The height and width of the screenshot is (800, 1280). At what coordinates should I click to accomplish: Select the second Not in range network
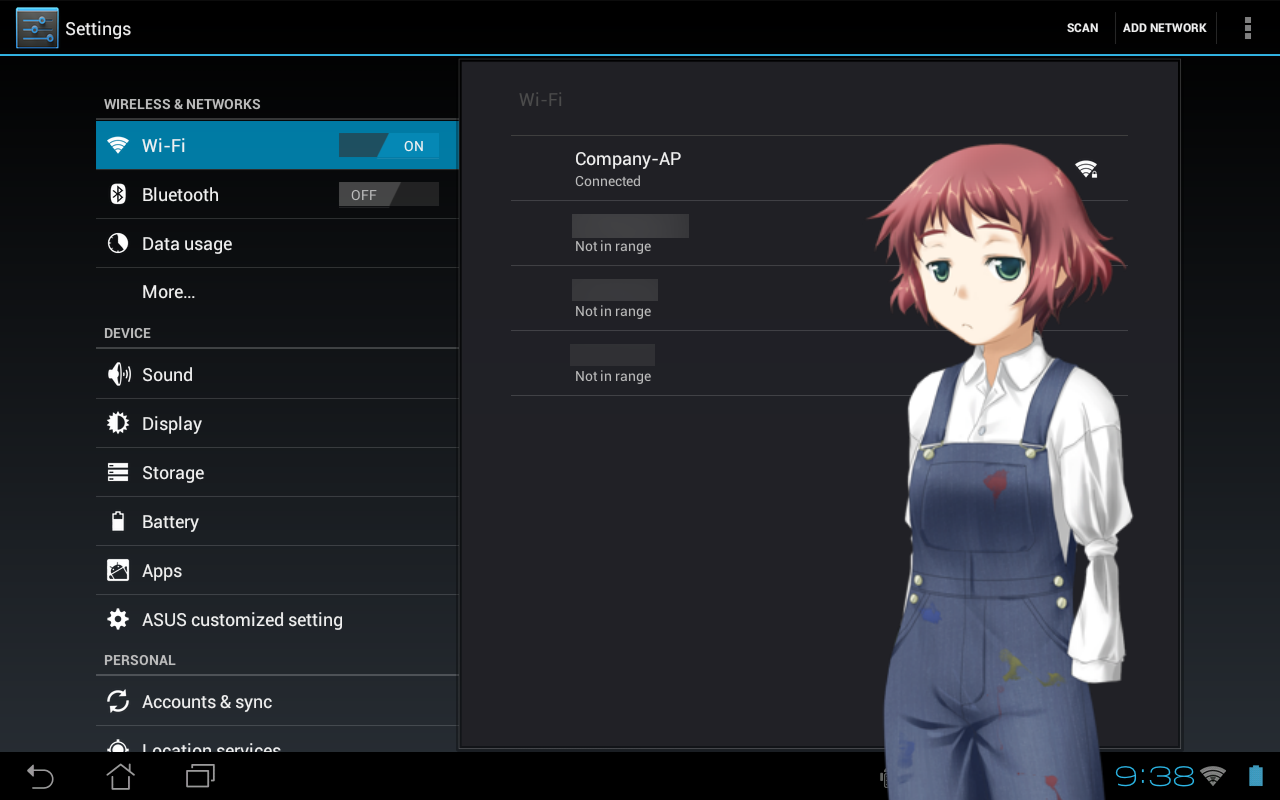click(x=819, y=298)
